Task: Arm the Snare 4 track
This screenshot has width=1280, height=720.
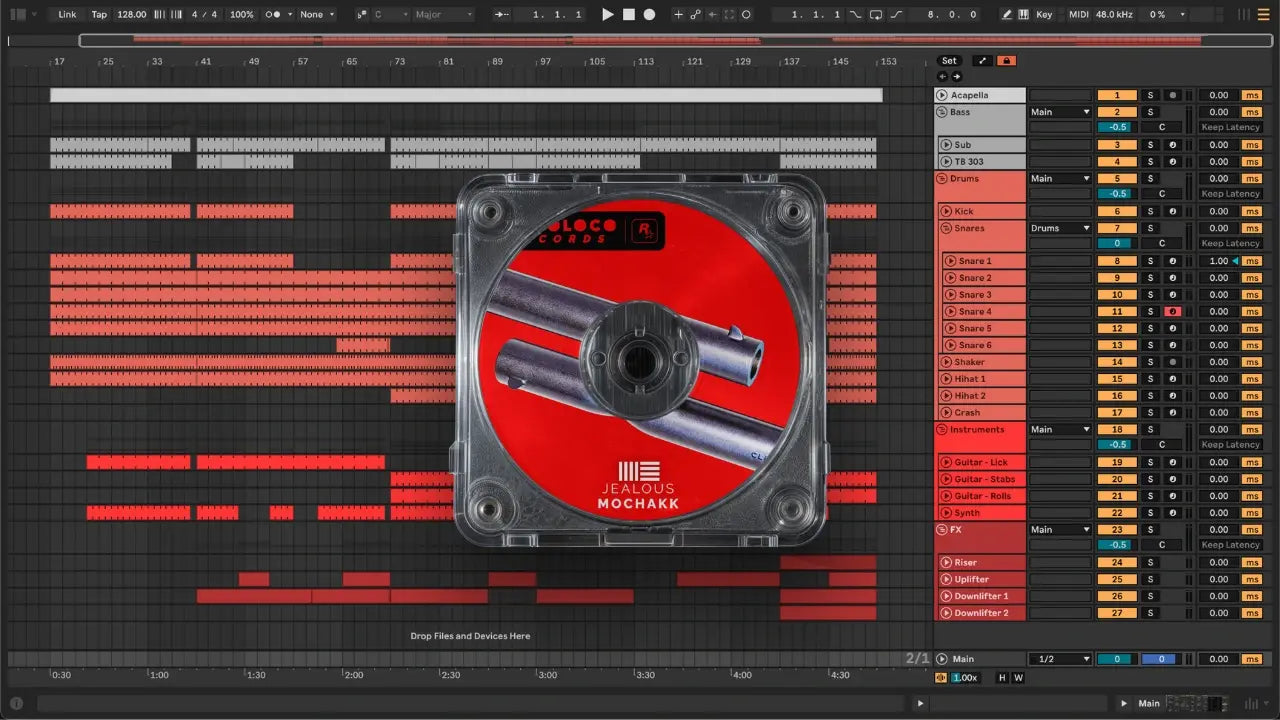Action: tap(1172, 312)
